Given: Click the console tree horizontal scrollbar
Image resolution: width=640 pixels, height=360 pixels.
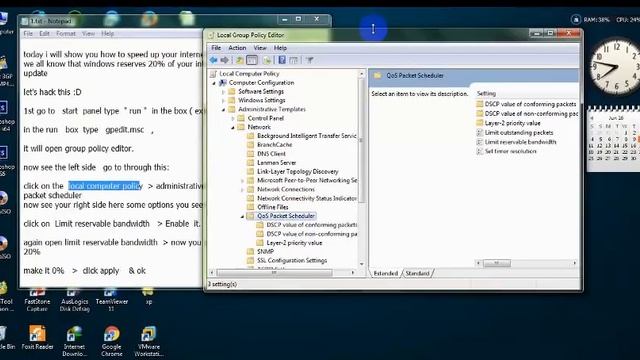Looking at the screenshot, I should point(282,272).
